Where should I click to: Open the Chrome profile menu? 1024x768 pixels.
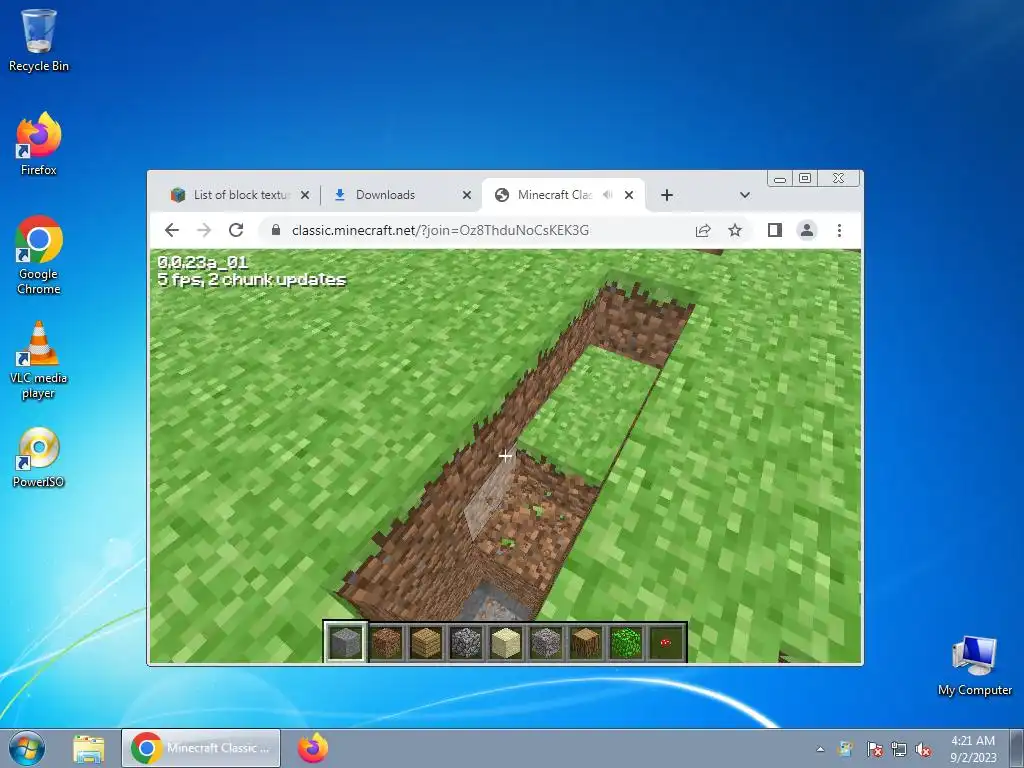pyautogui.click(x=807, y=230)
